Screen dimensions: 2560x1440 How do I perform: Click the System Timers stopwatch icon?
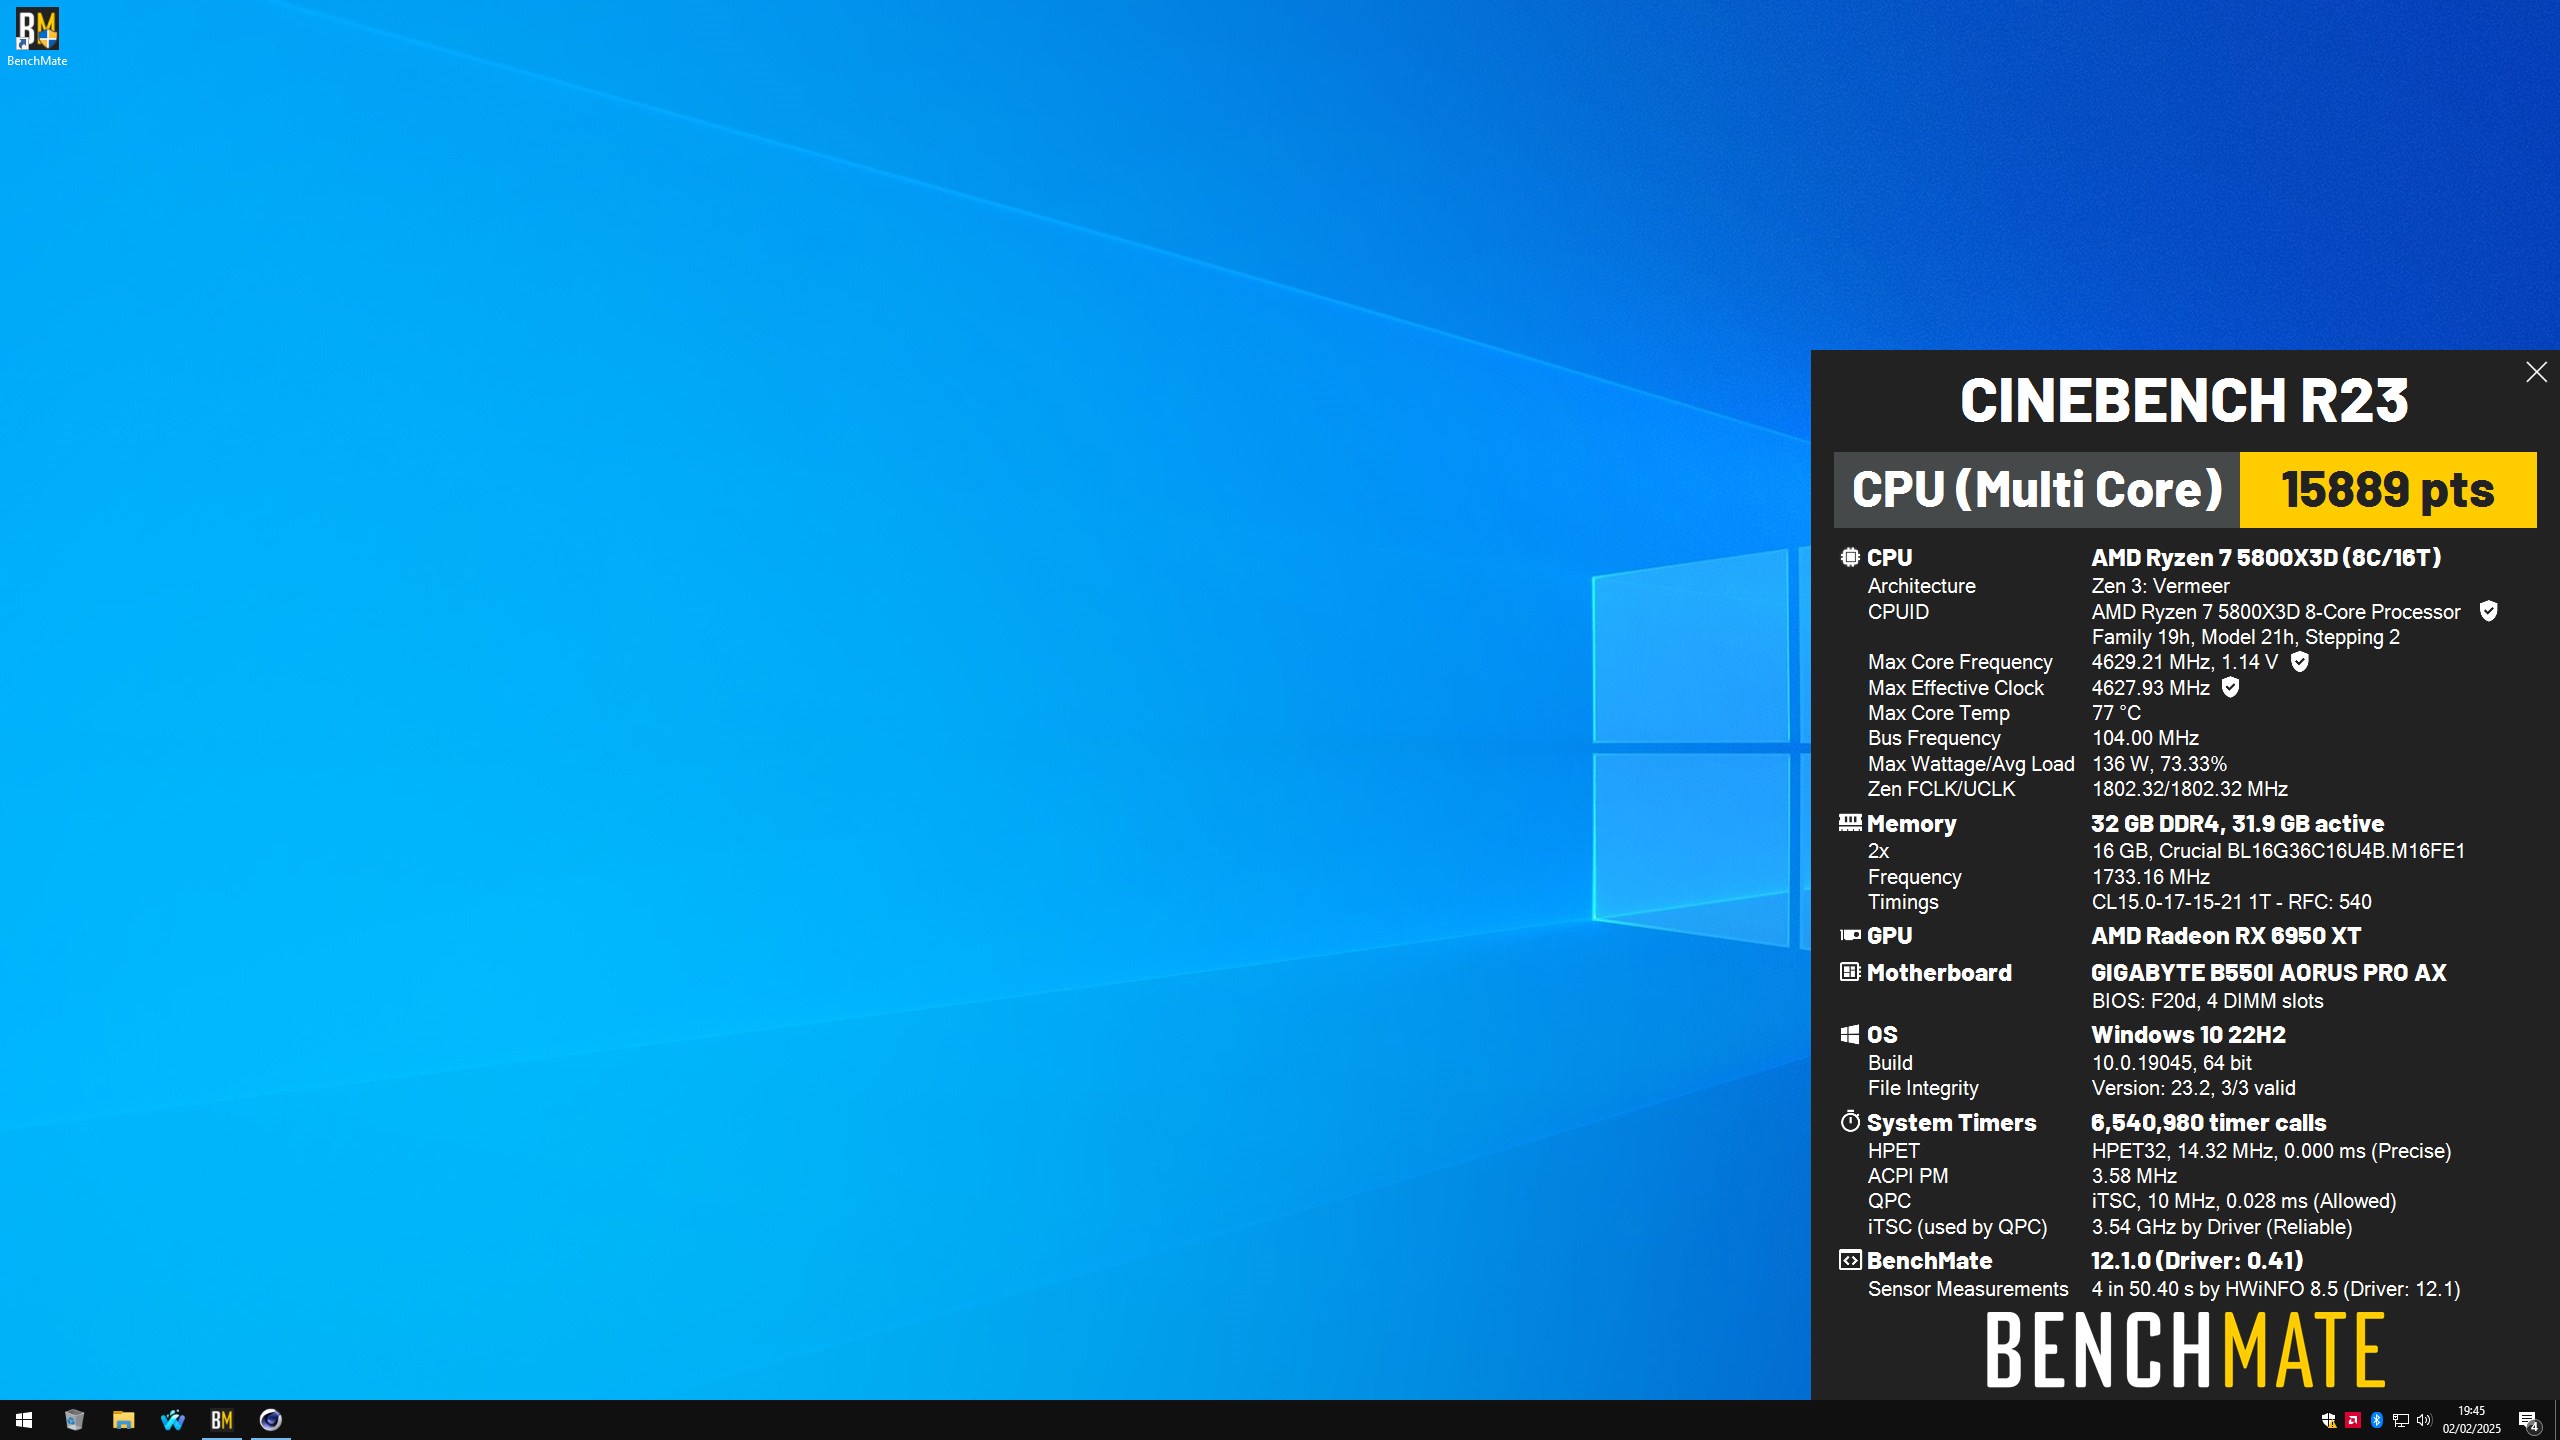pyautogui.click(x=1850, y=1121)
